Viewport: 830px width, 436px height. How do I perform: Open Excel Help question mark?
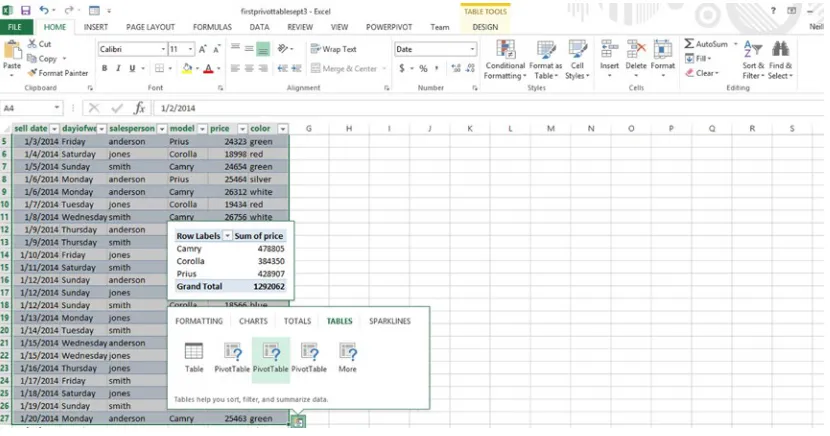pyautogui.click(x=773, y=11)
